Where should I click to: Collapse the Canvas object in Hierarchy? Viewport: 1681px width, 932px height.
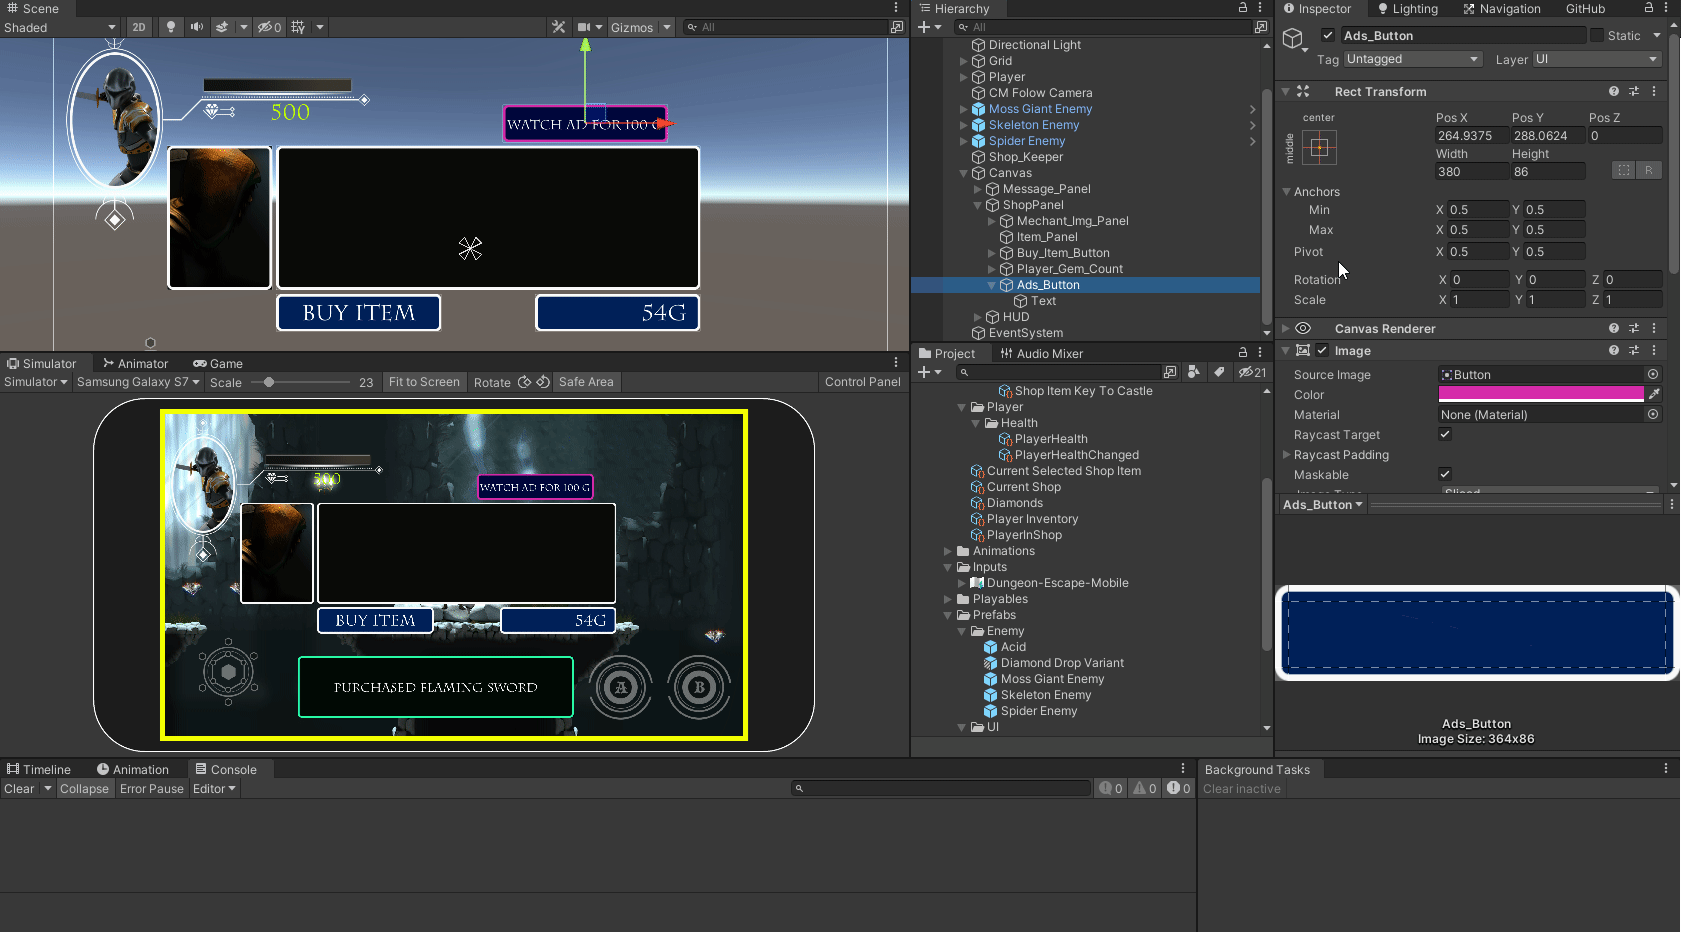tap(964, 173)
